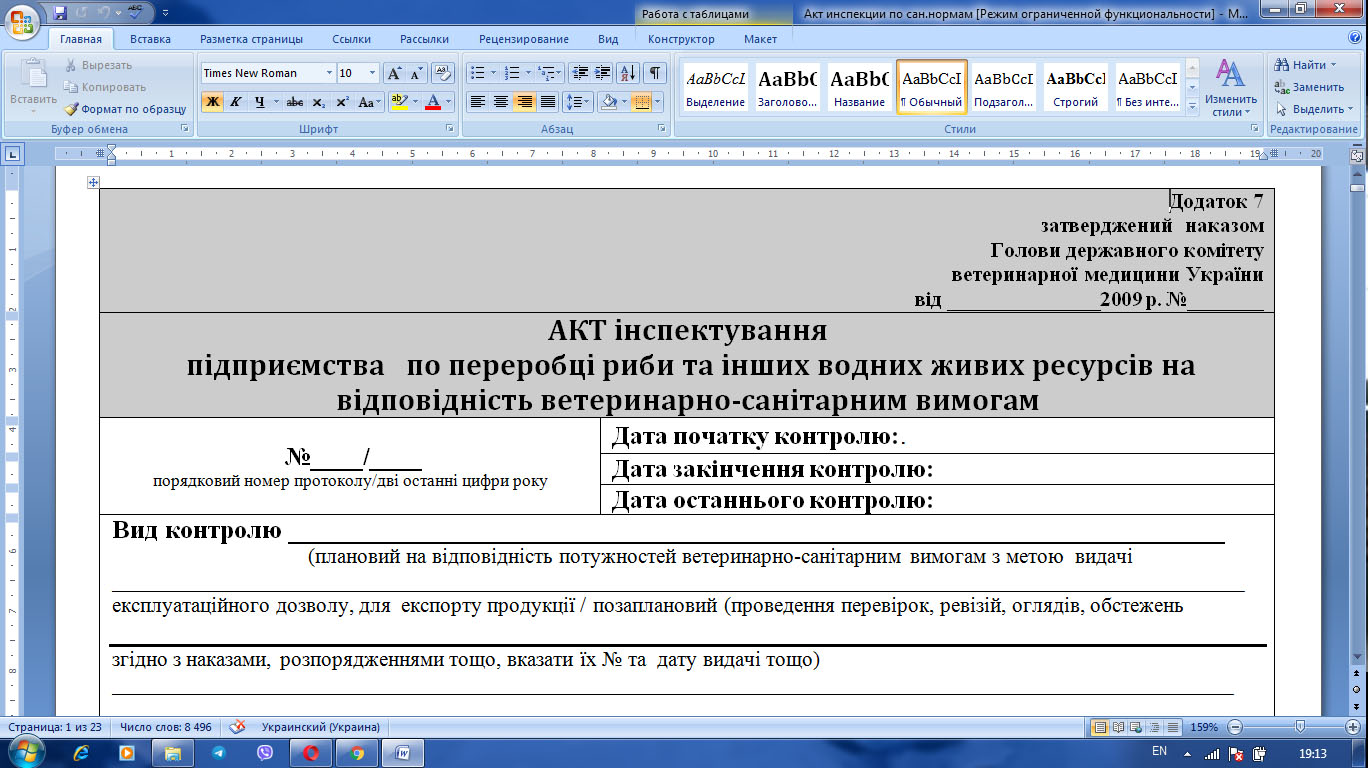Screen dimensions: 1368x768
Task: Clear formatting with the eraser icon
Action: click(443, 73)
